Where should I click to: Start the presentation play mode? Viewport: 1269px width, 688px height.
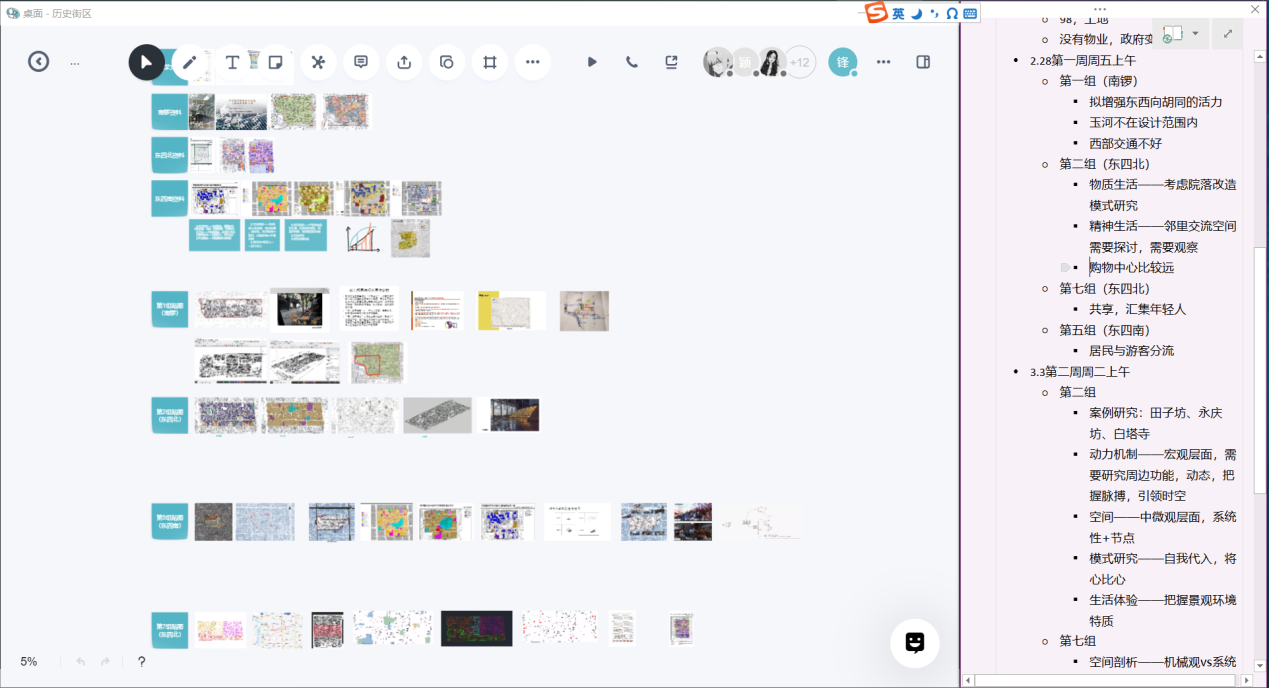coord(592,62)
